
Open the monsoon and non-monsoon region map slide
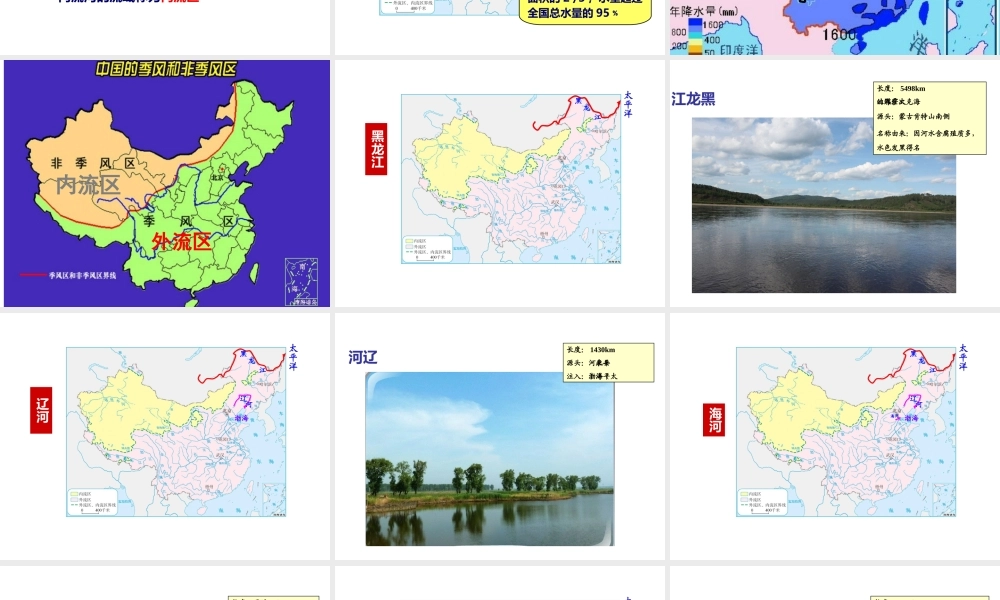[x=166, y=183]
